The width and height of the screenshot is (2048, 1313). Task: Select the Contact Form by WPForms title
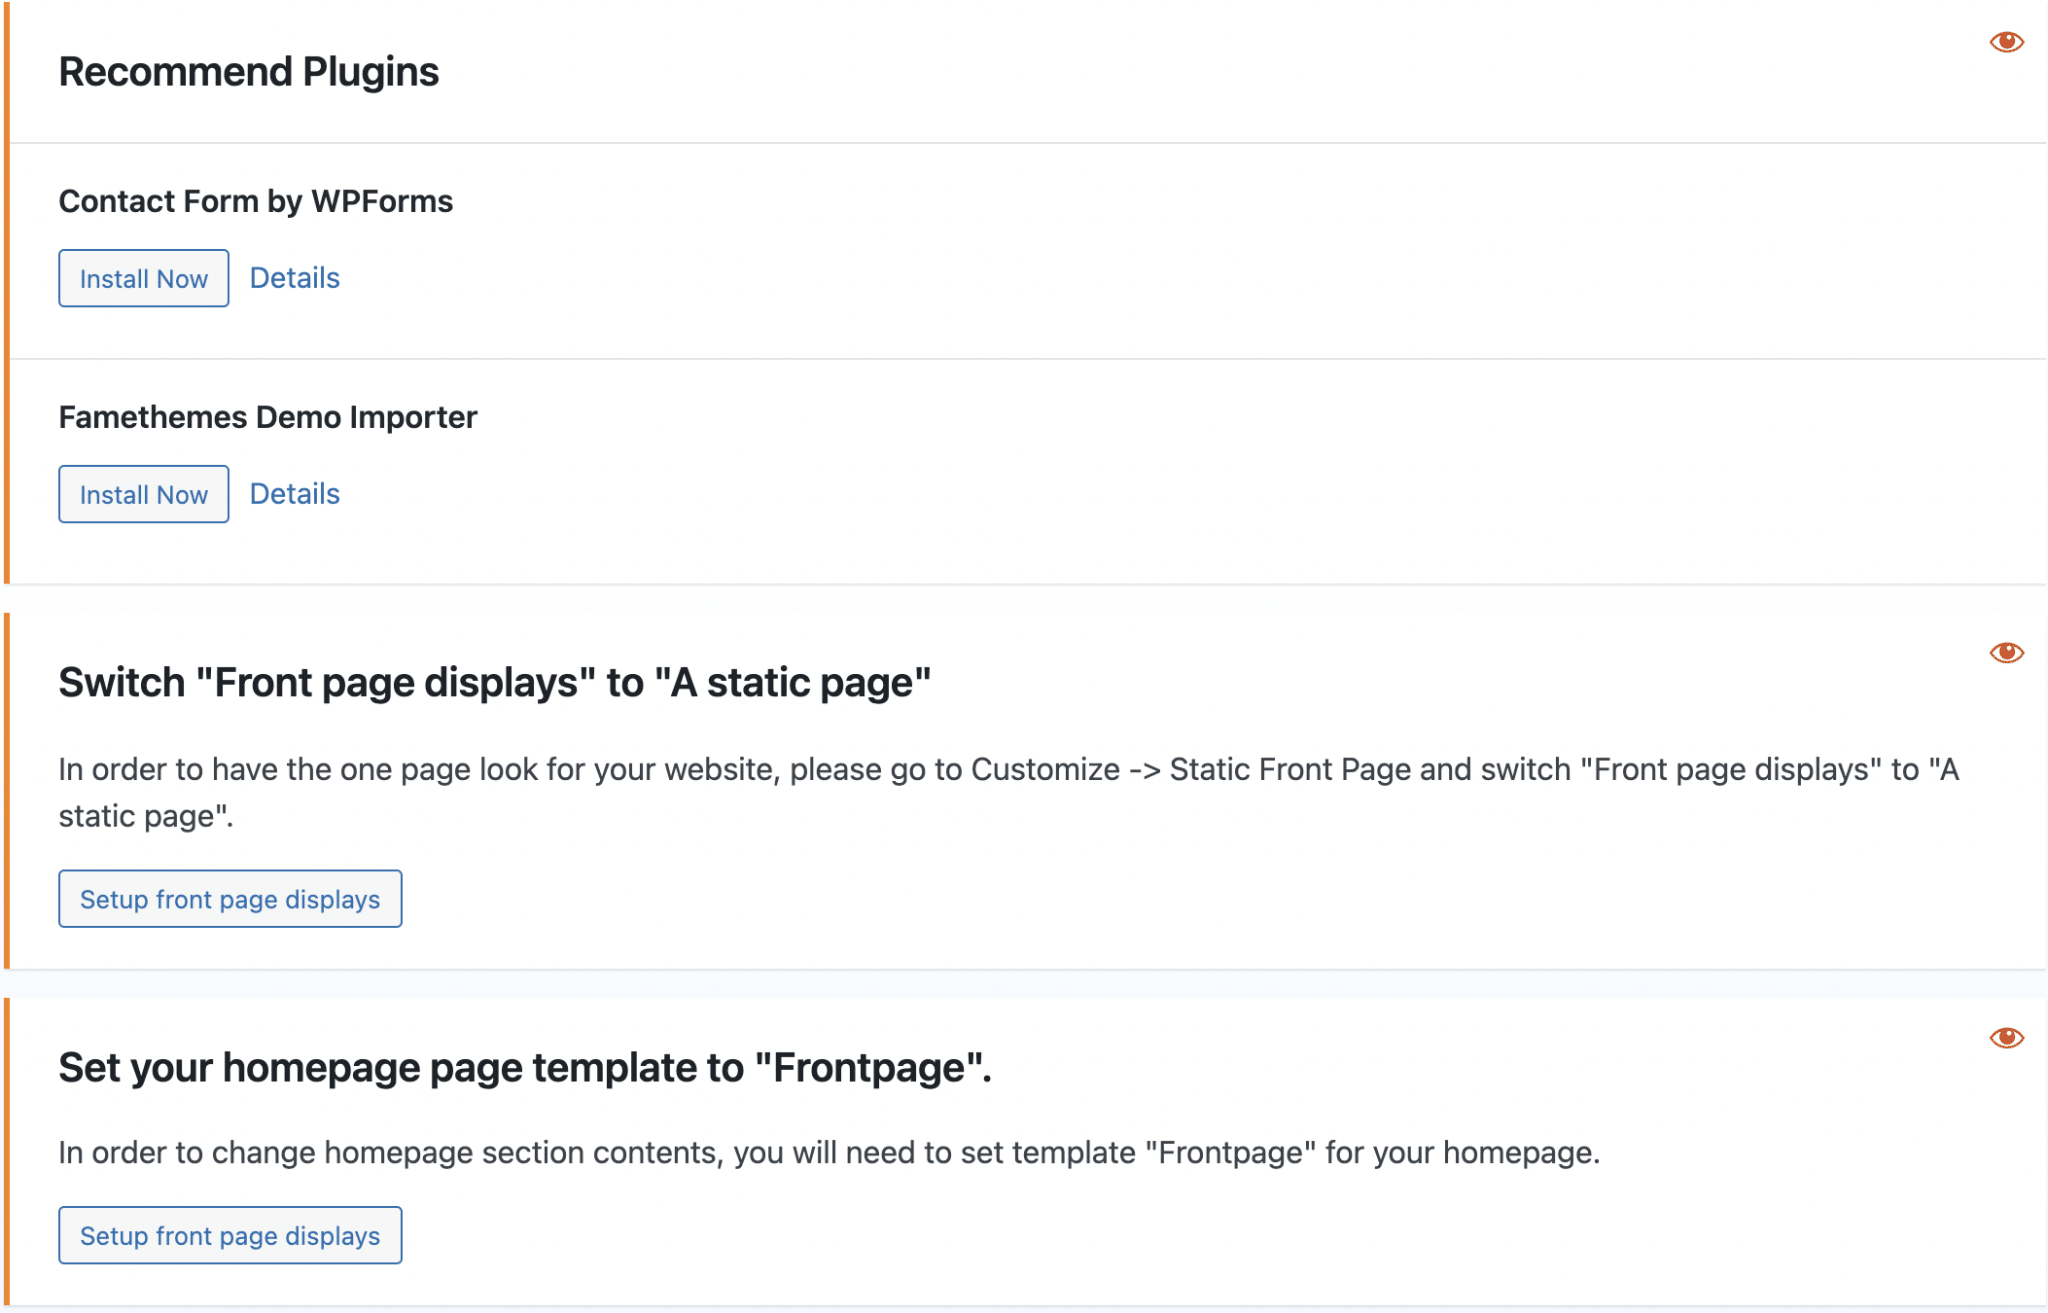point(255,201)
